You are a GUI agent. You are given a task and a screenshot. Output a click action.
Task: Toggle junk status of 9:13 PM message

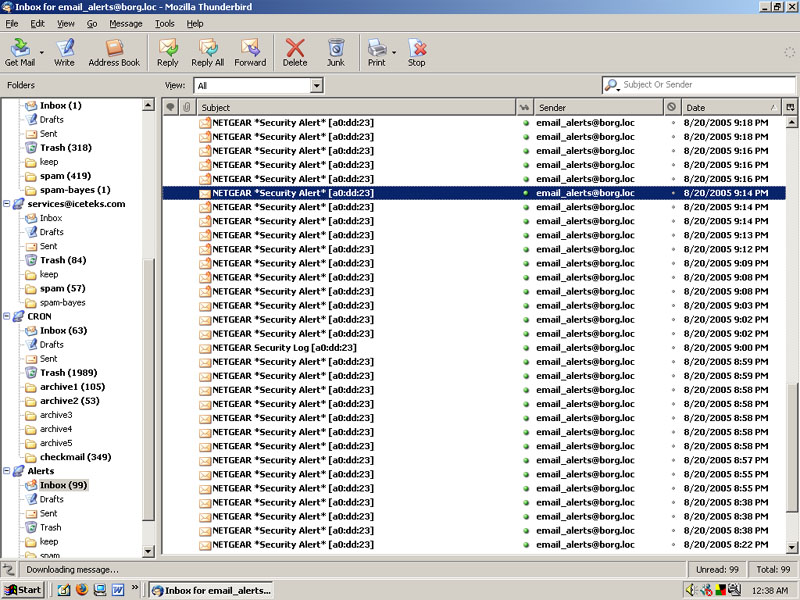click(x=673, y=235)
